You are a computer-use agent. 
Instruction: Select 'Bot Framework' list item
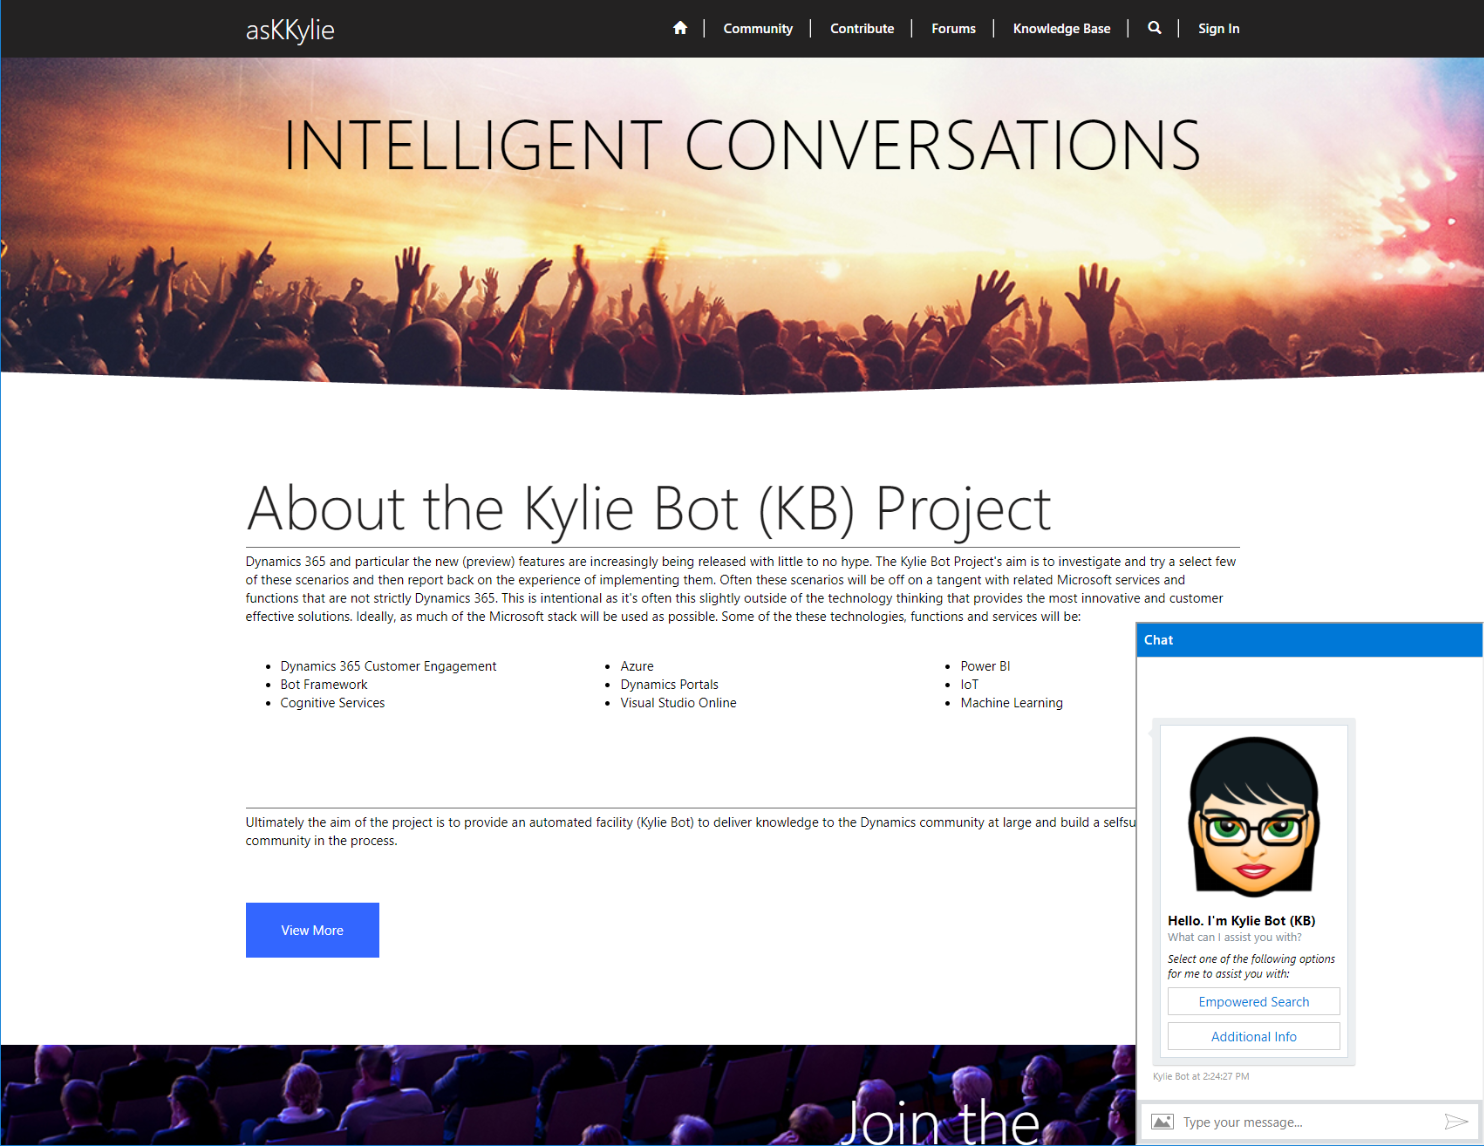pyautogui.click(x=324, y=685)
